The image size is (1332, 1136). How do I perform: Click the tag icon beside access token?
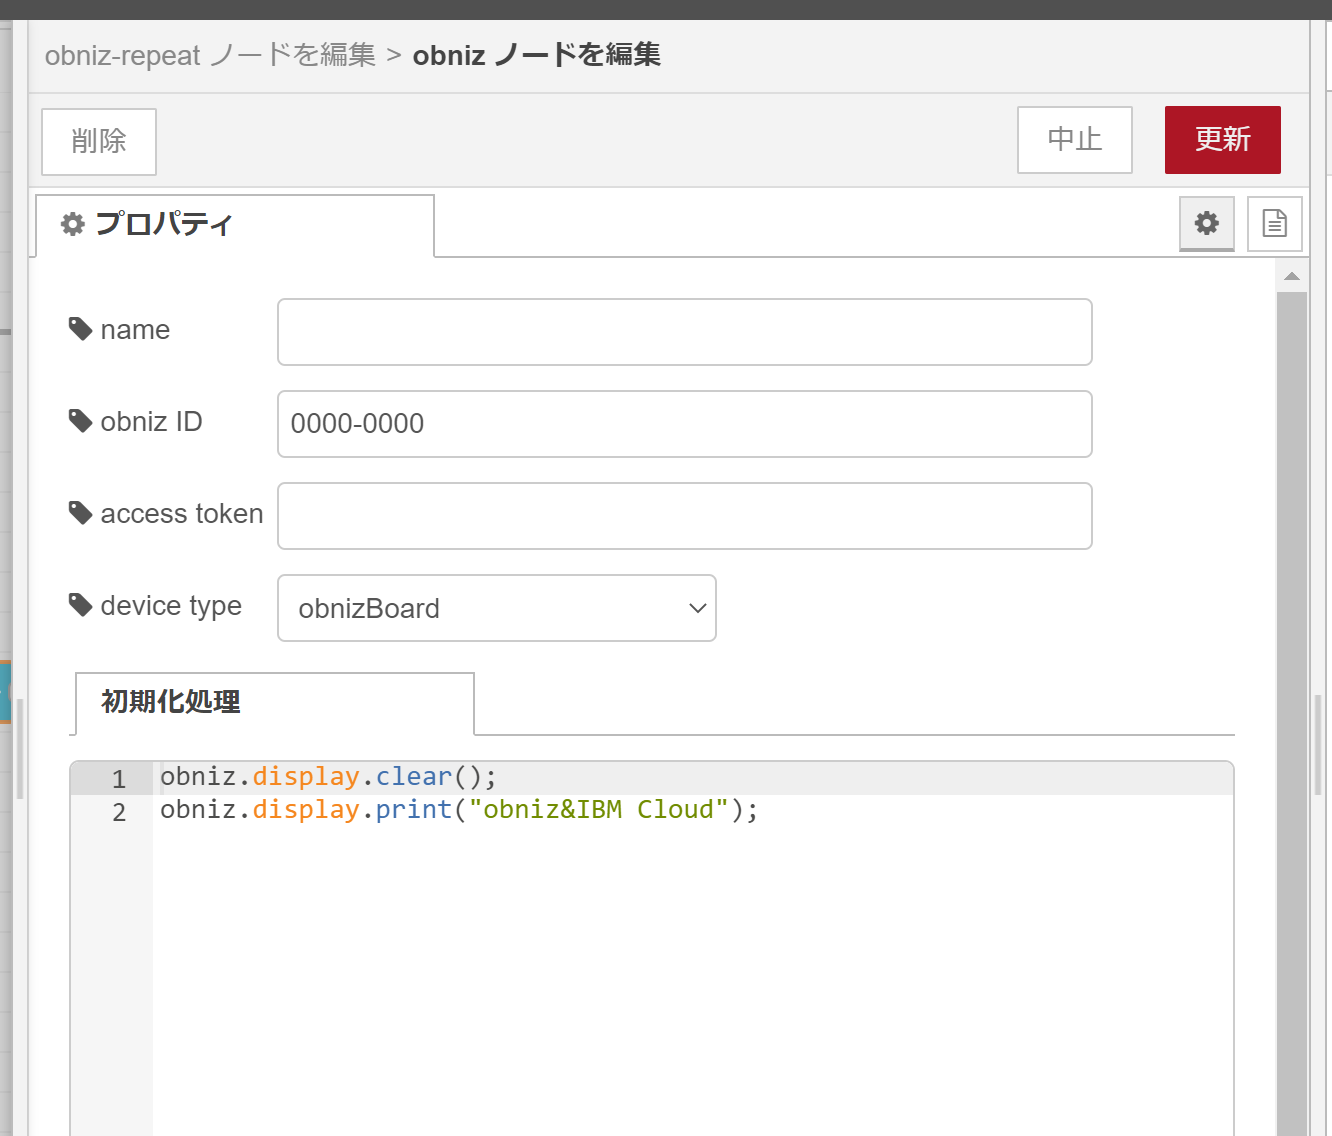(81, 512)
